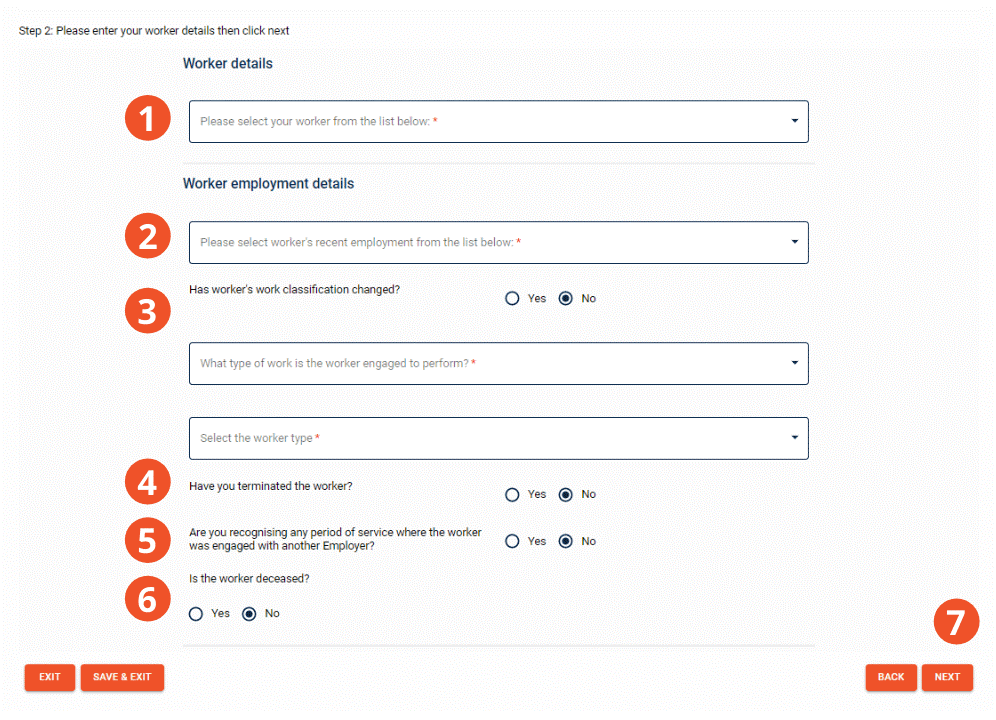This screenshot has height=720, width=996.
Task: Click the SAVE & EXIT button
Action: [122, 677]
